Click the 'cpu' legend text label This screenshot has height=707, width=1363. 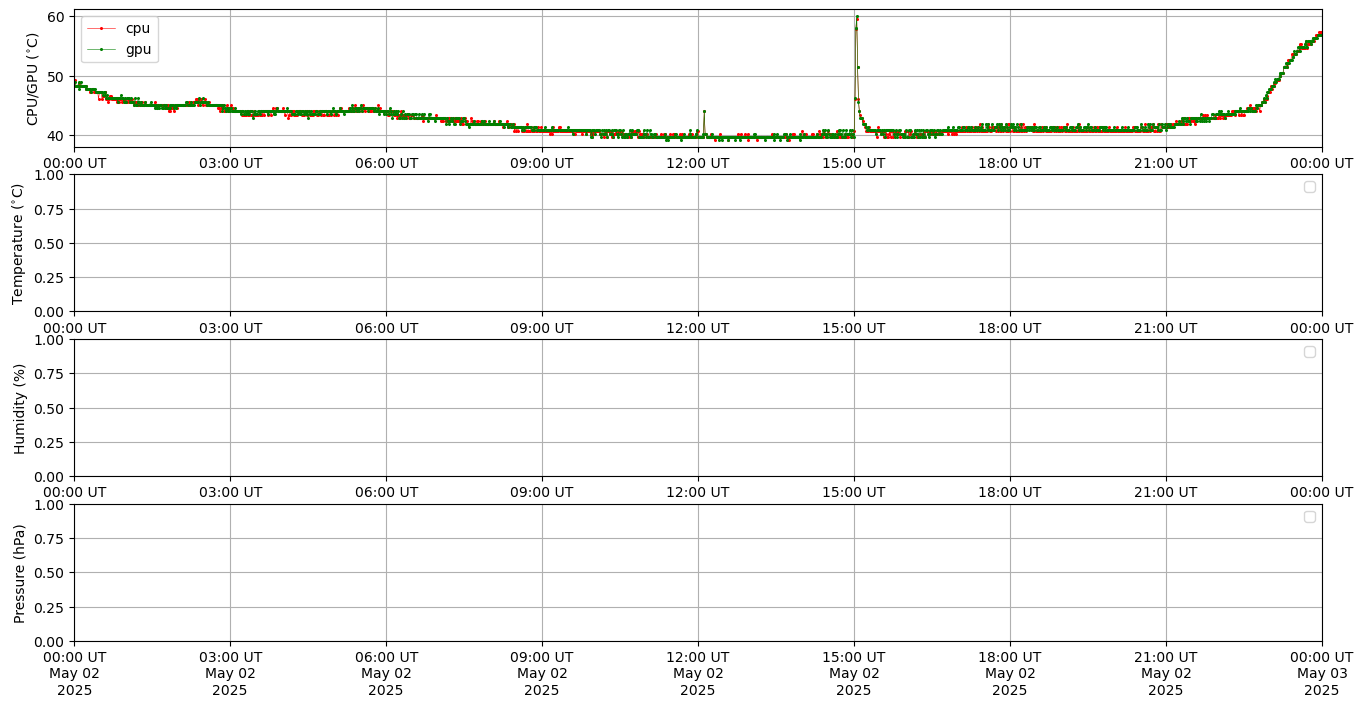pos(137,28)
